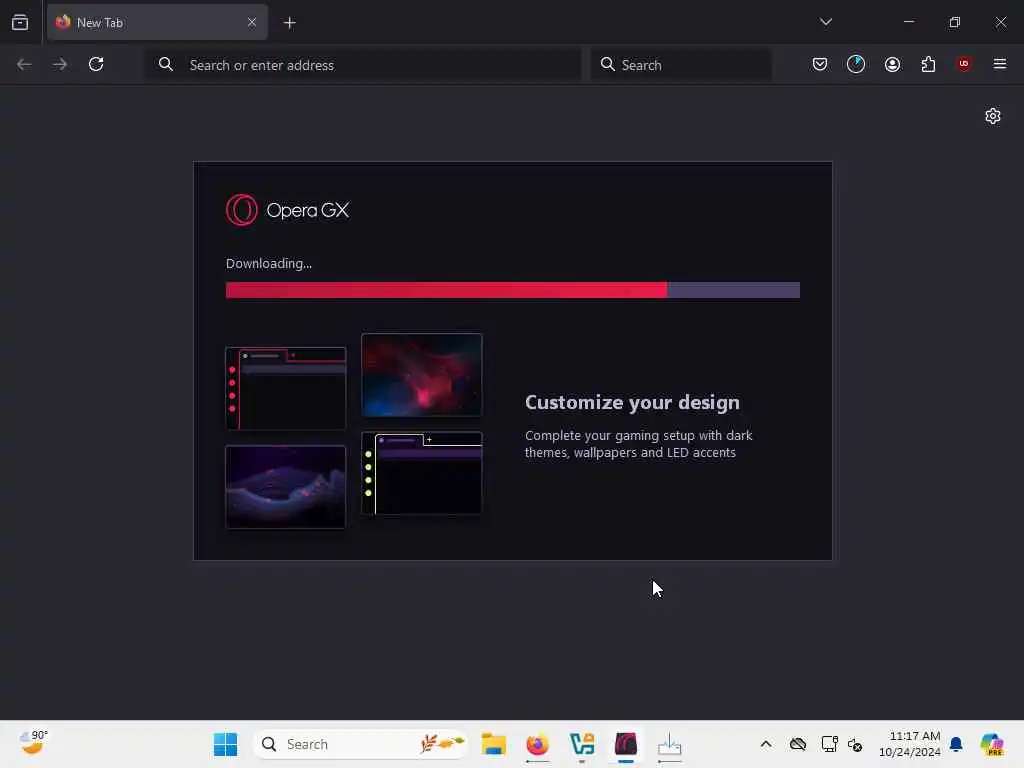Go back with the back arrow

(x=24, y=64)
